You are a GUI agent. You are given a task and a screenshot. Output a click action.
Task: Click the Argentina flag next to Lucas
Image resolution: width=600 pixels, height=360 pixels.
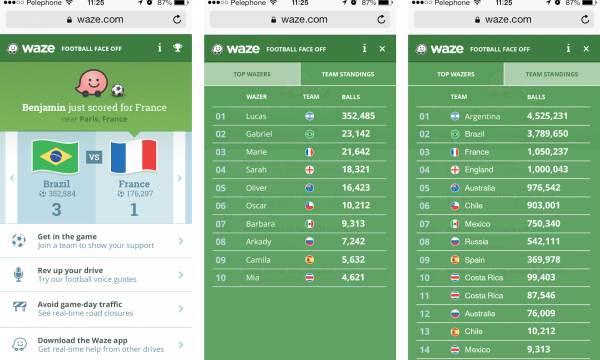click(x=310, y=116)
